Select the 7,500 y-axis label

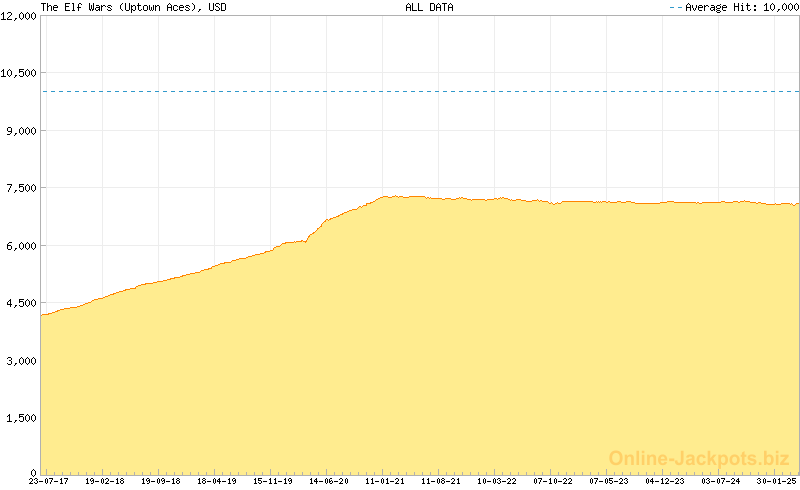(x=20, y=188)
